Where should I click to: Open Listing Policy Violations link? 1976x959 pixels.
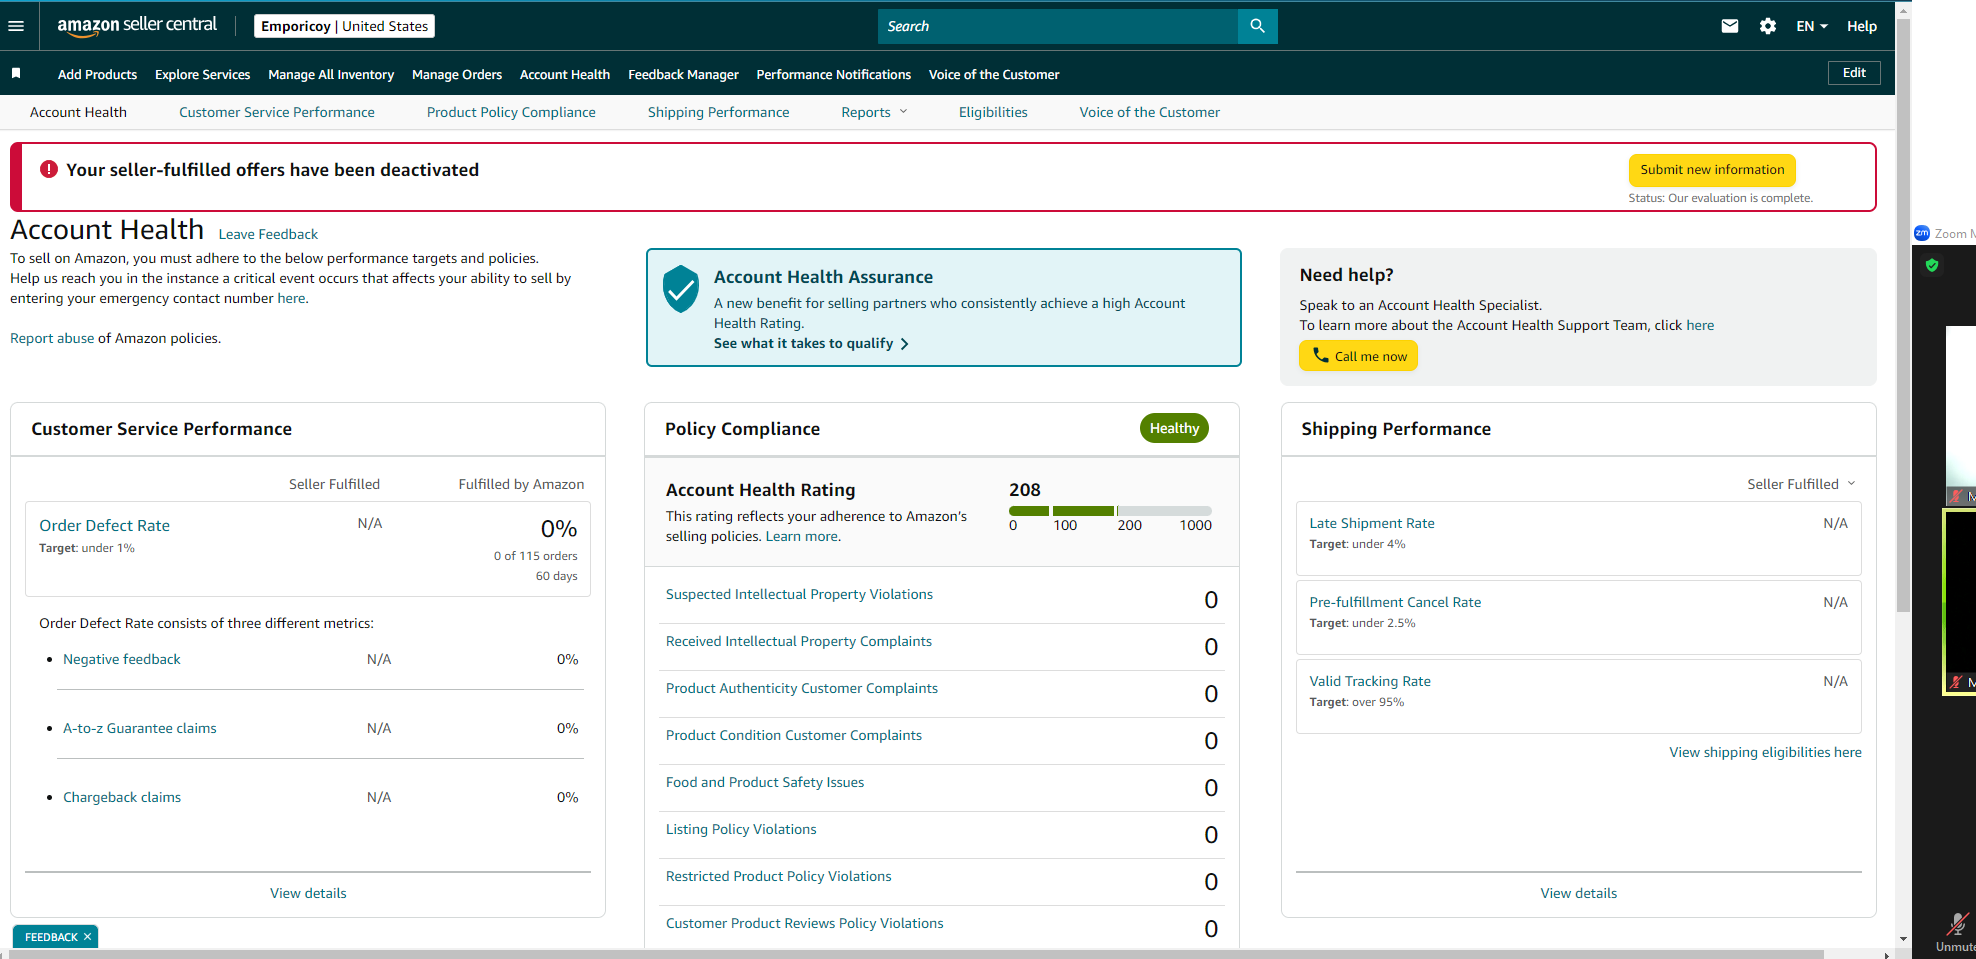(741, 829)
